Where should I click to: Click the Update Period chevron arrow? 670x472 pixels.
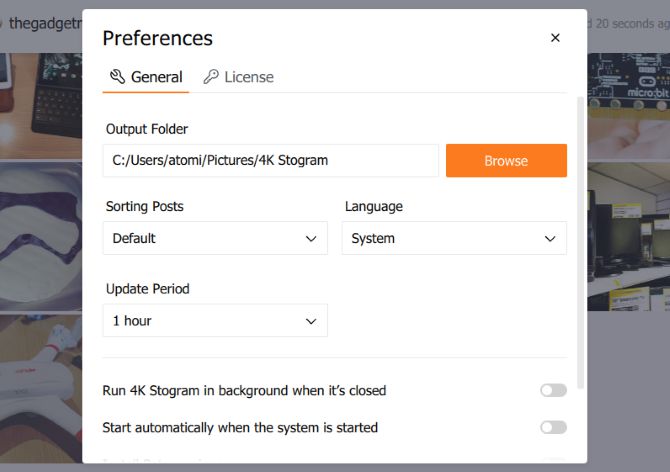pyautogui.click(x=311, y=321)
